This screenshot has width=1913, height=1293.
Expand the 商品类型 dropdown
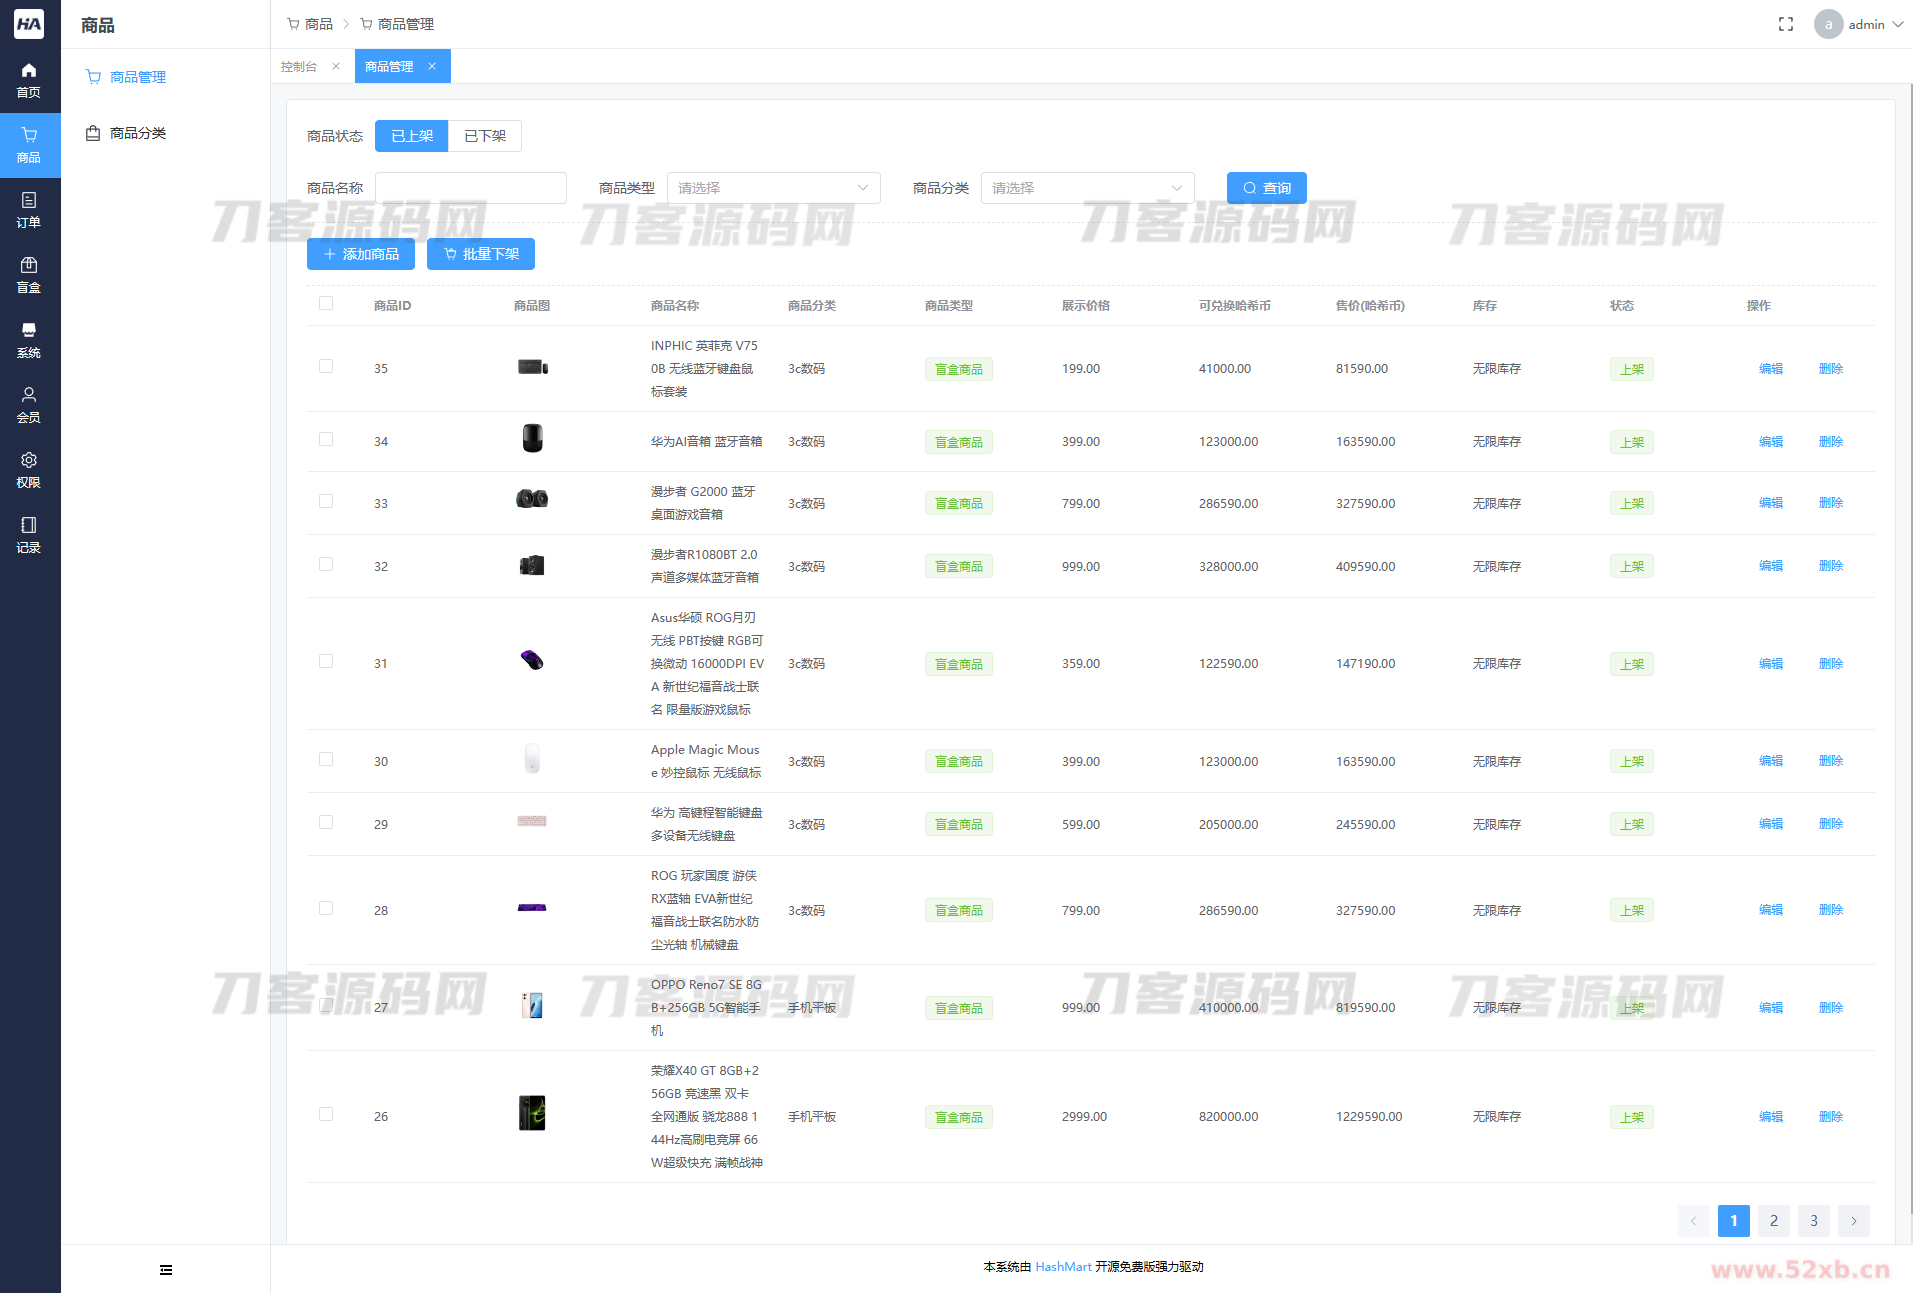(773, 188)
